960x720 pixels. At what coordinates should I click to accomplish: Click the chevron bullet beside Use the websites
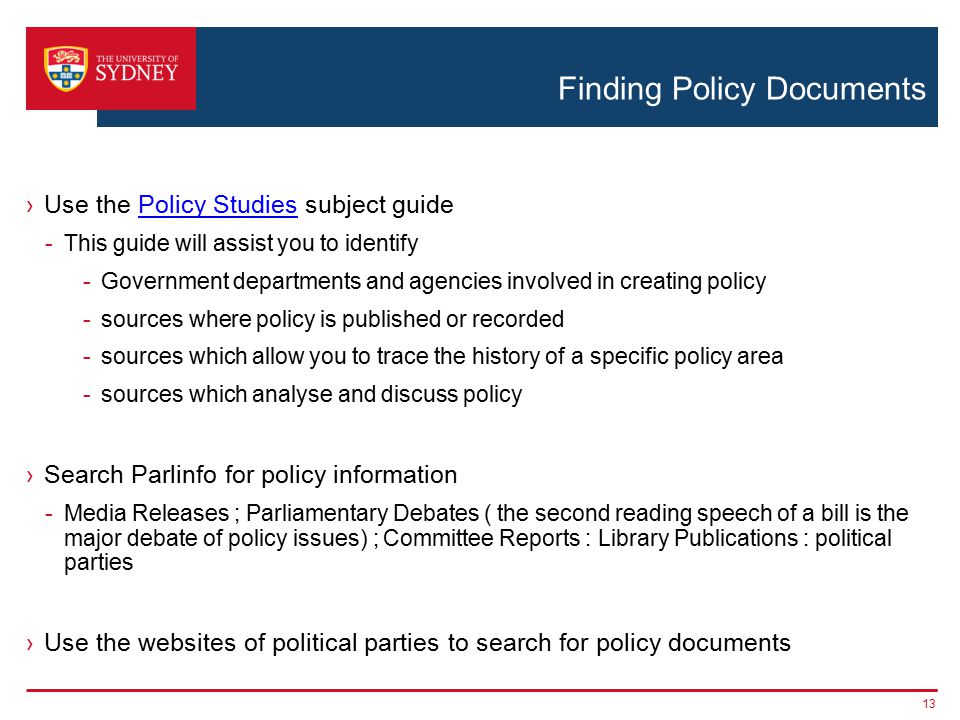30,643
